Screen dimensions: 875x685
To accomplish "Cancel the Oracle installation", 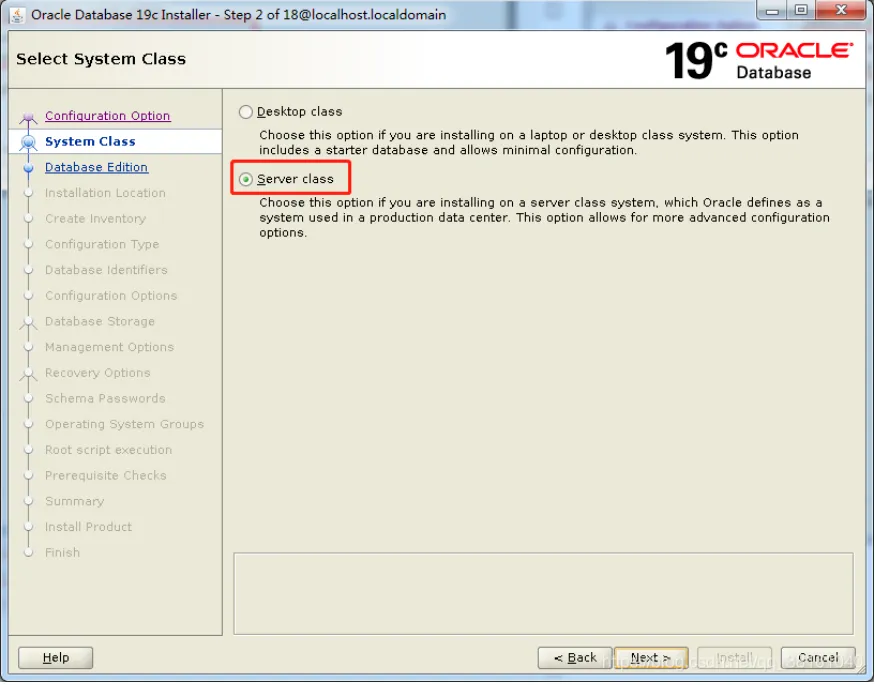I will 818,658.
